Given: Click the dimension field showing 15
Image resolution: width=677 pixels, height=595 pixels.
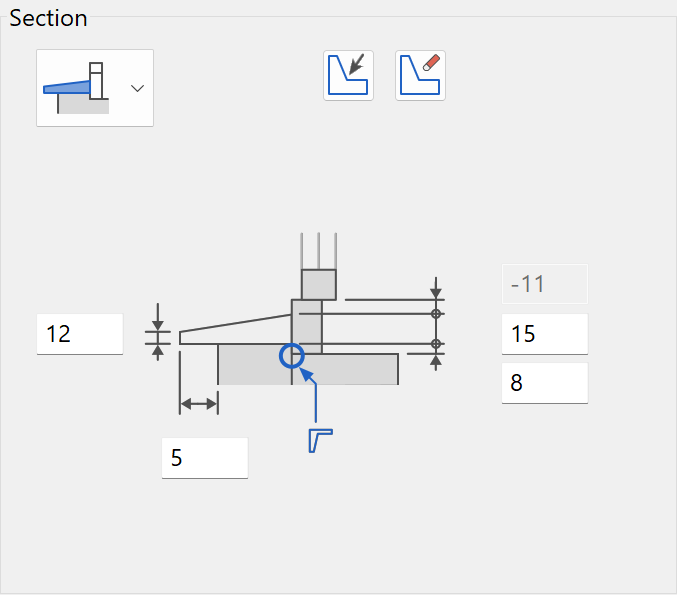Looking at the screenshot, I should (x=544, y=334).
